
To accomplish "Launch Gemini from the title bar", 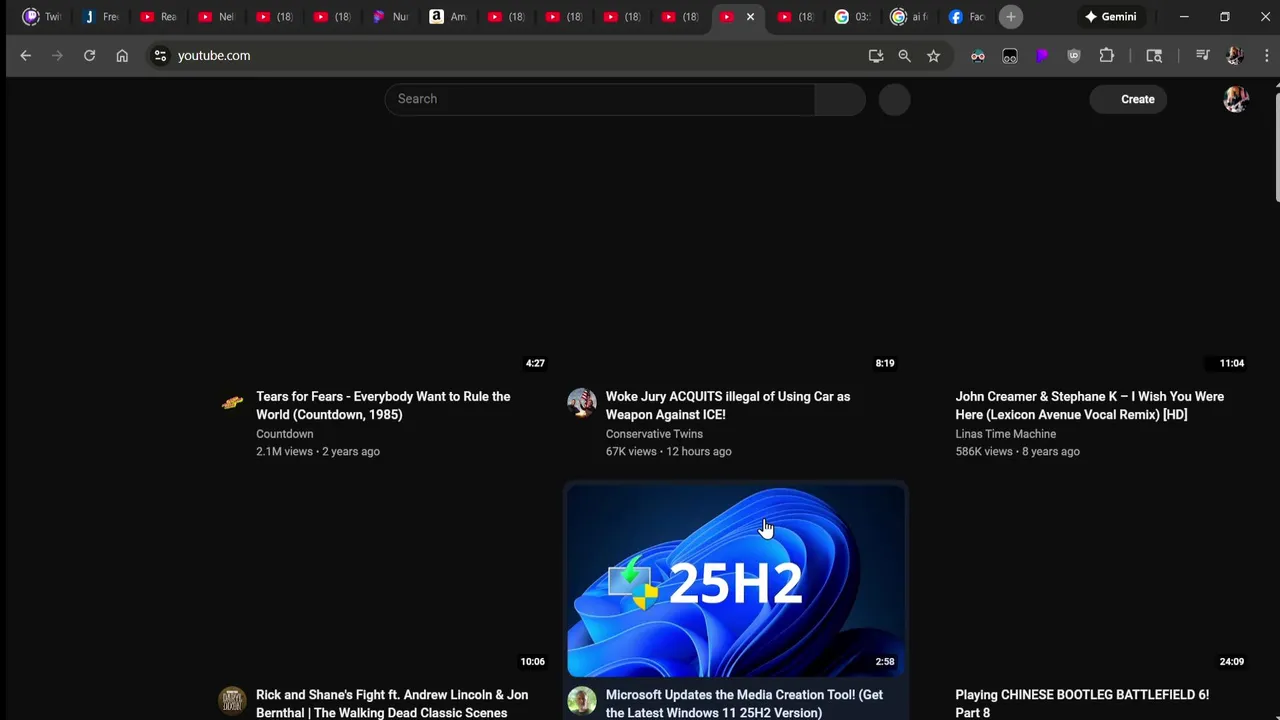I will tap(1111, 17).
